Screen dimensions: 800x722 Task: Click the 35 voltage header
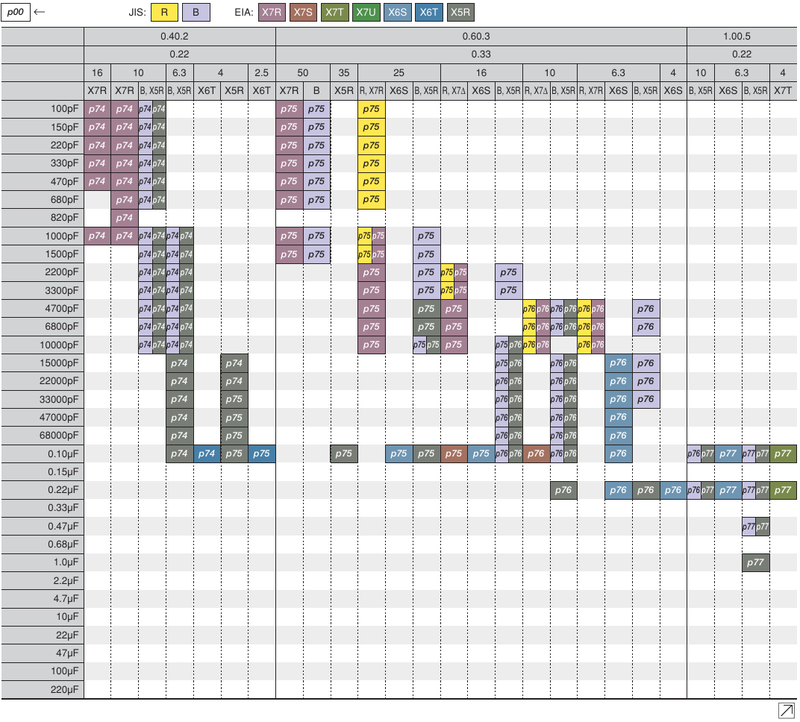pyautogui.click(x=344, y=72)
